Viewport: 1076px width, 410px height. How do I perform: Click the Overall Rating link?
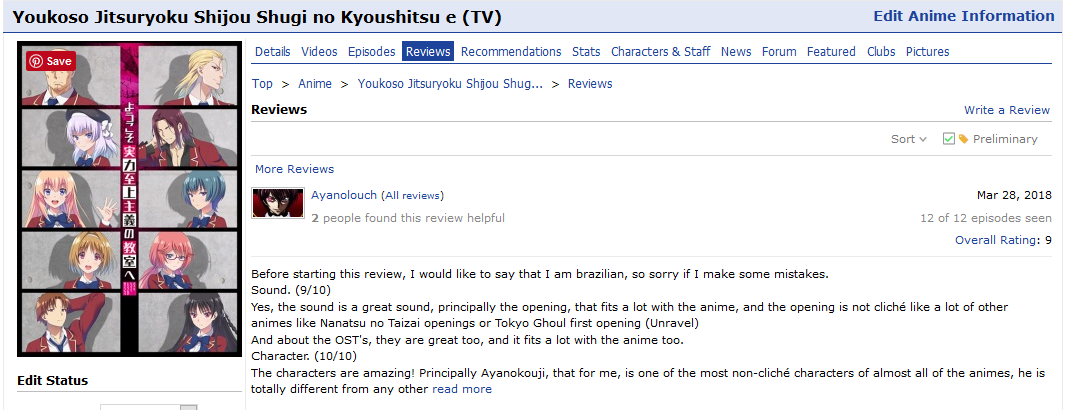point(997,240)
